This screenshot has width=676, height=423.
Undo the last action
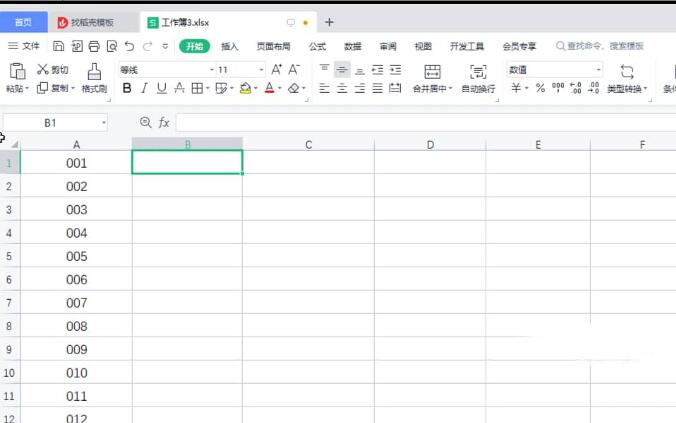129,46
